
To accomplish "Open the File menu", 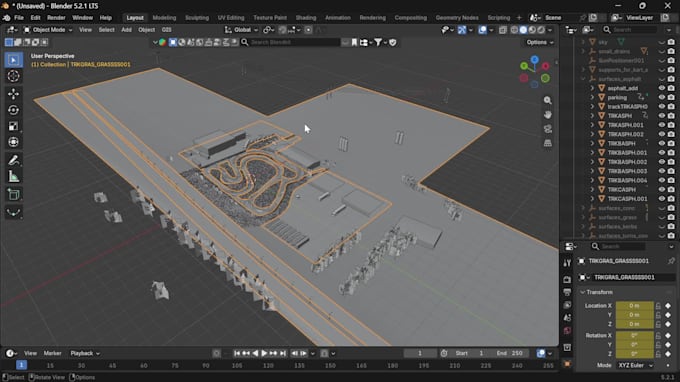I will tap(19, 18).
